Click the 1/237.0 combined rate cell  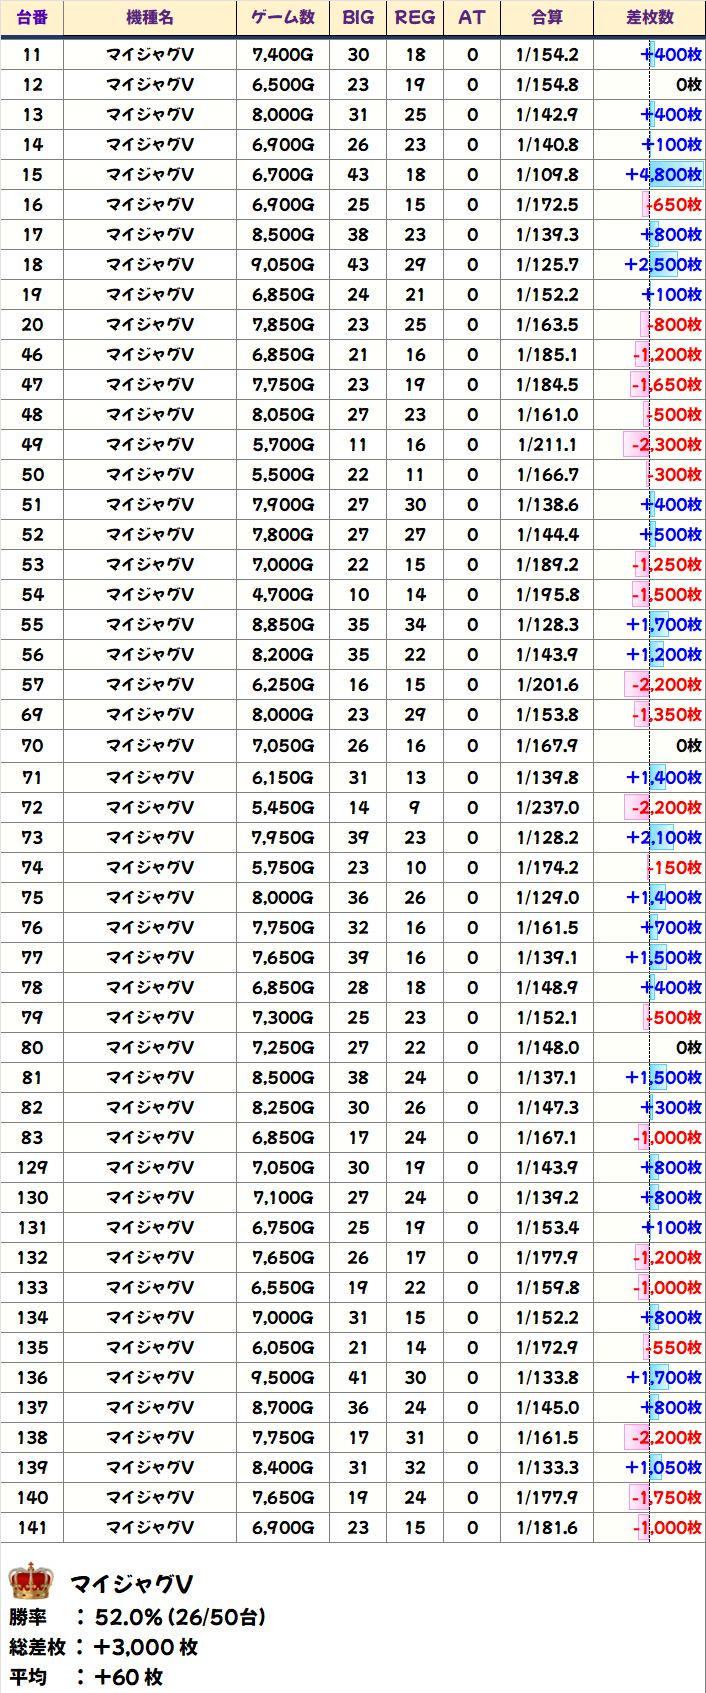coord(547,808)
